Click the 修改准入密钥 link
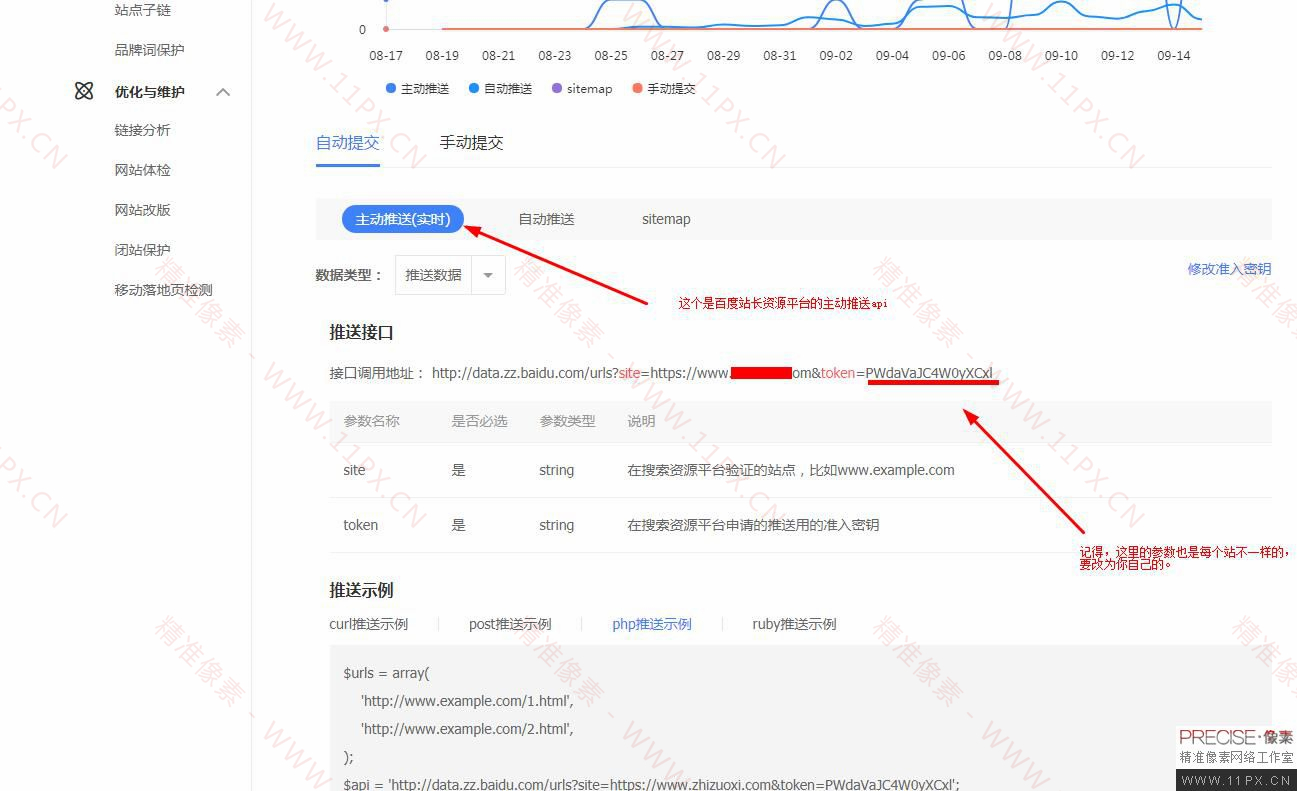This screenshot has height=791, width=1297. (x=1229, y=269)
